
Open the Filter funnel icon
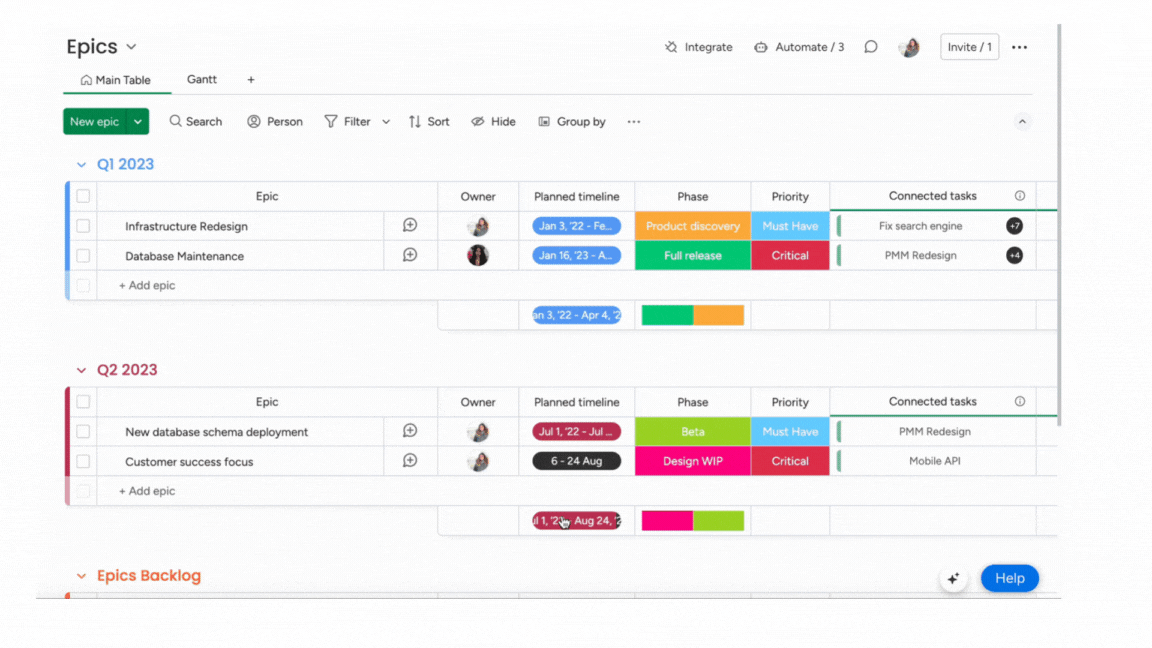[x=331, y=121]
